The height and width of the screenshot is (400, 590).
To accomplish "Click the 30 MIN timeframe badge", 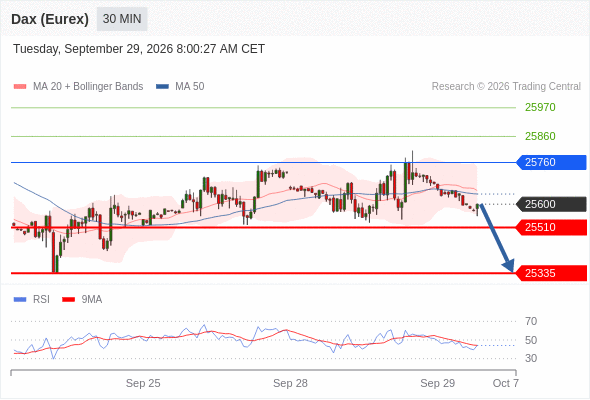I will click(x=122, y=19).
